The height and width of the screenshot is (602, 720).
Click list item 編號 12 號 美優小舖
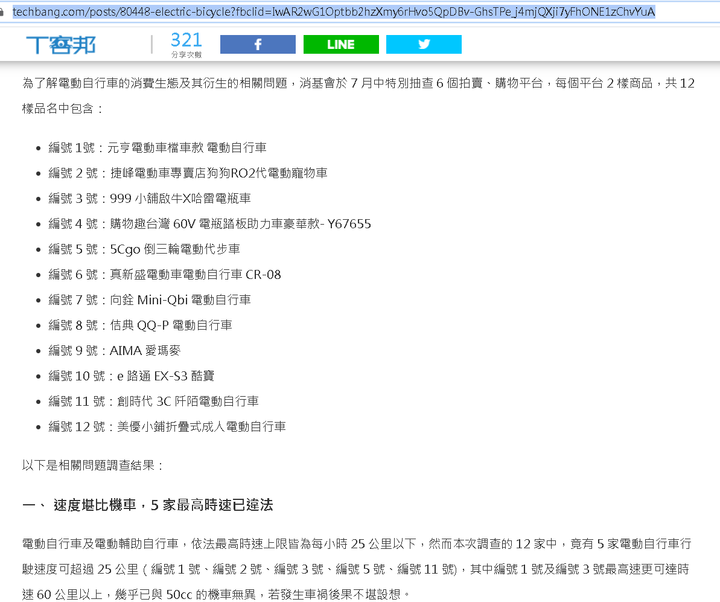pyautogui.click(x=167, y=427)
